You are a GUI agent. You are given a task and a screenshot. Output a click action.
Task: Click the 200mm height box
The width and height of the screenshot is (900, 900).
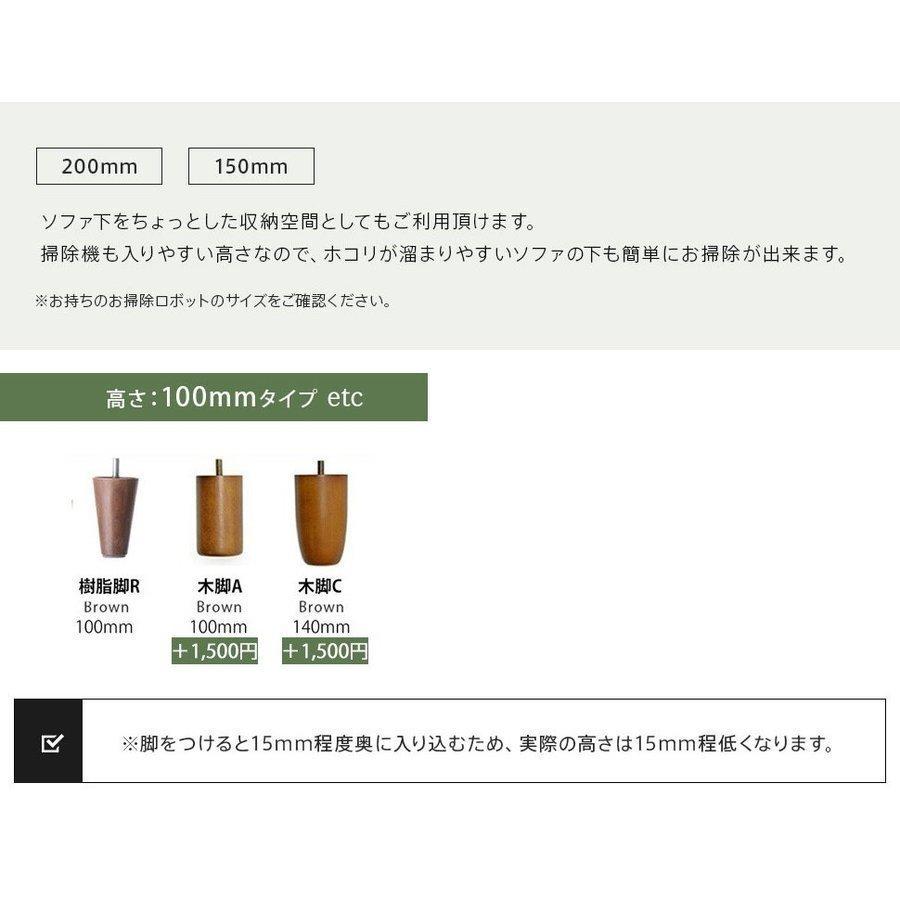point(99,166)
